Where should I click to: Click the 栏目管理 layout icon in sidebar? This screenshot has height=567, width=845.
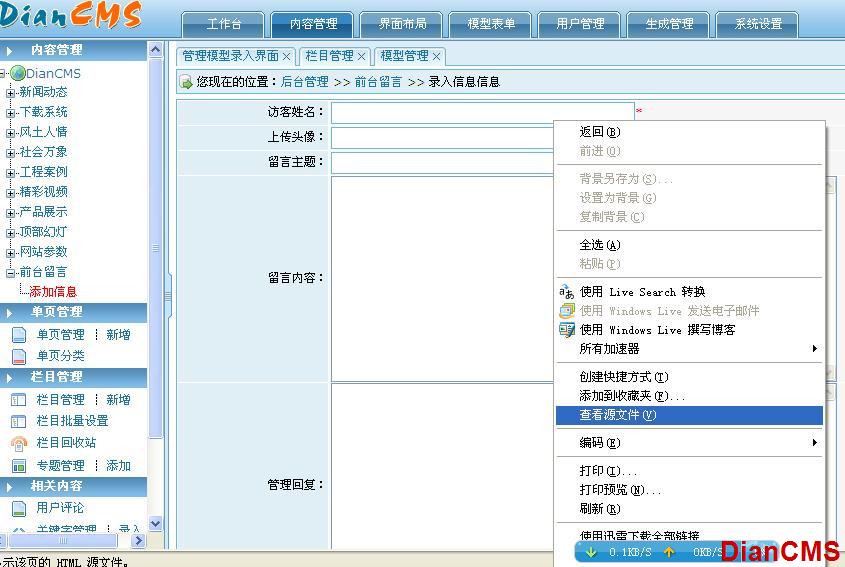(18, 400)
